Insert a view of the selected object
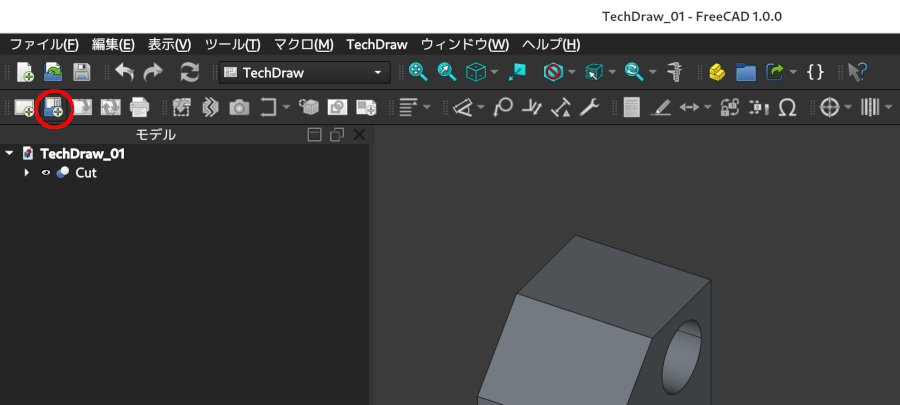The height and width of the screenshot is (405, 900). point(181,107)
